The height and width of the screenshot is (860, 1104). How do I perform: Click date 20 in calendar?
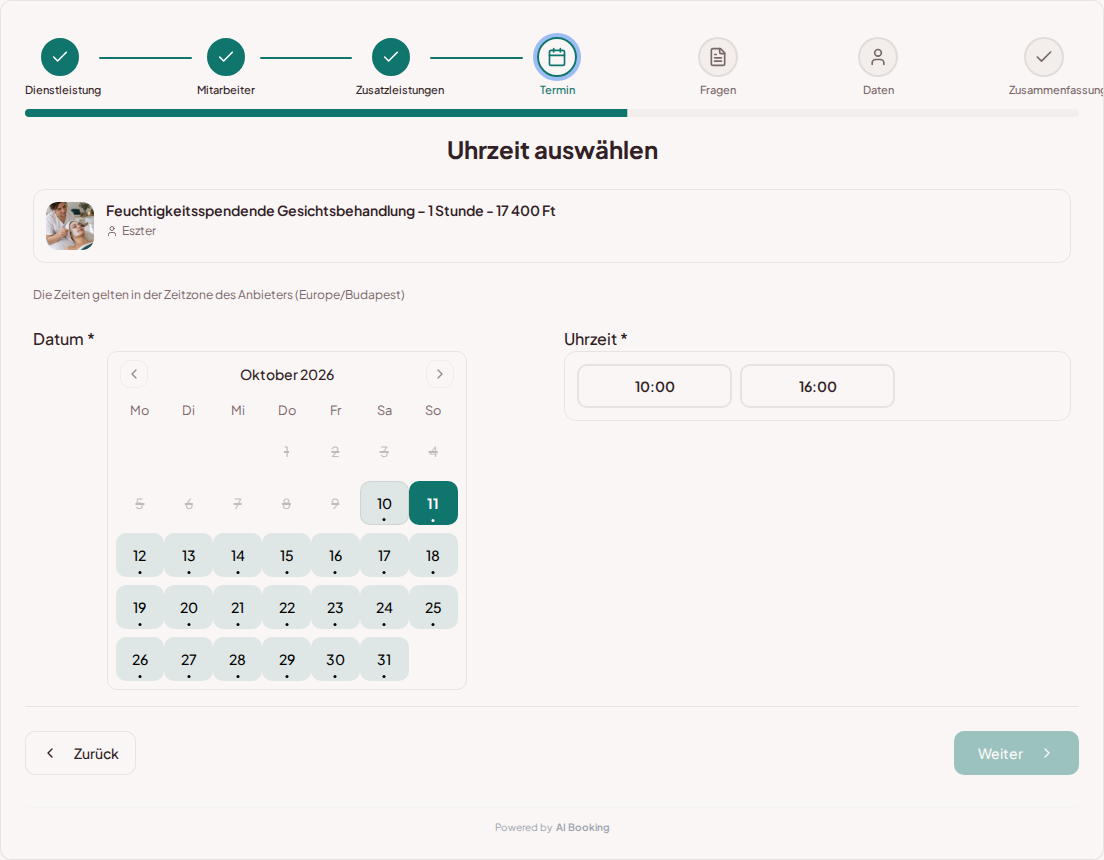(x=189, y=607)
